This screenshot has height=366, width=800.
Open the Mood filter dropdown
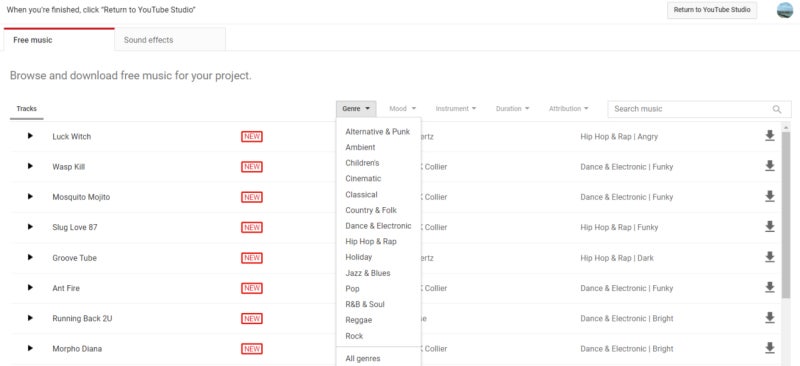tap(403, 109)
